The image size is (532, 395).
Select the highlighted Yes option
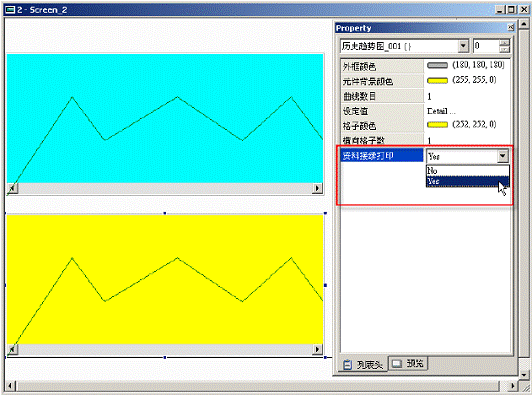[468, 181]
